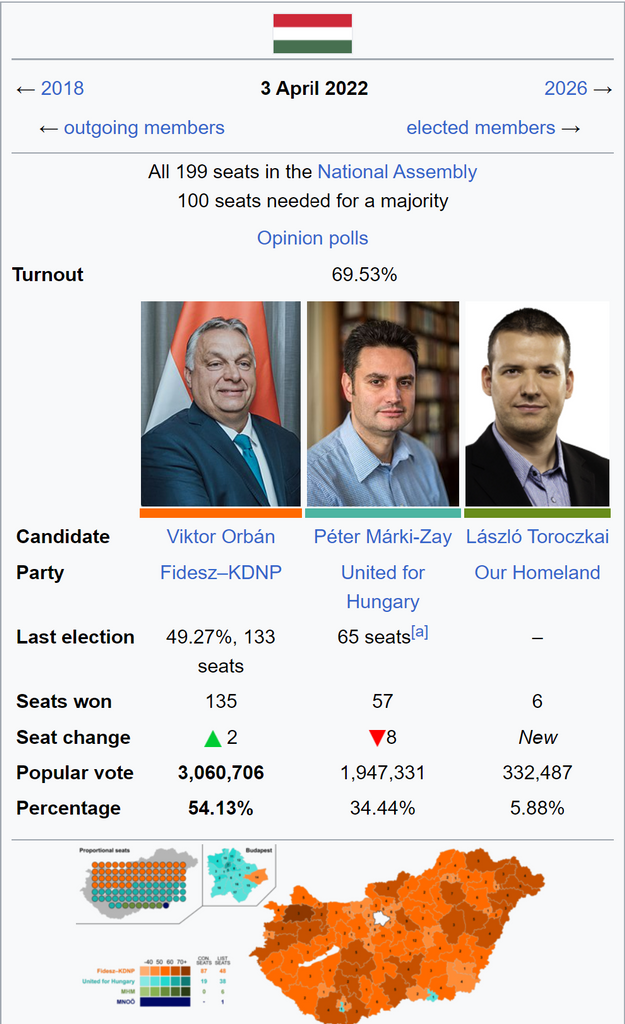The width and height of the screenshot is (625, 1024).
Task: Go to the 2018 election page
Action: point(62,88)
